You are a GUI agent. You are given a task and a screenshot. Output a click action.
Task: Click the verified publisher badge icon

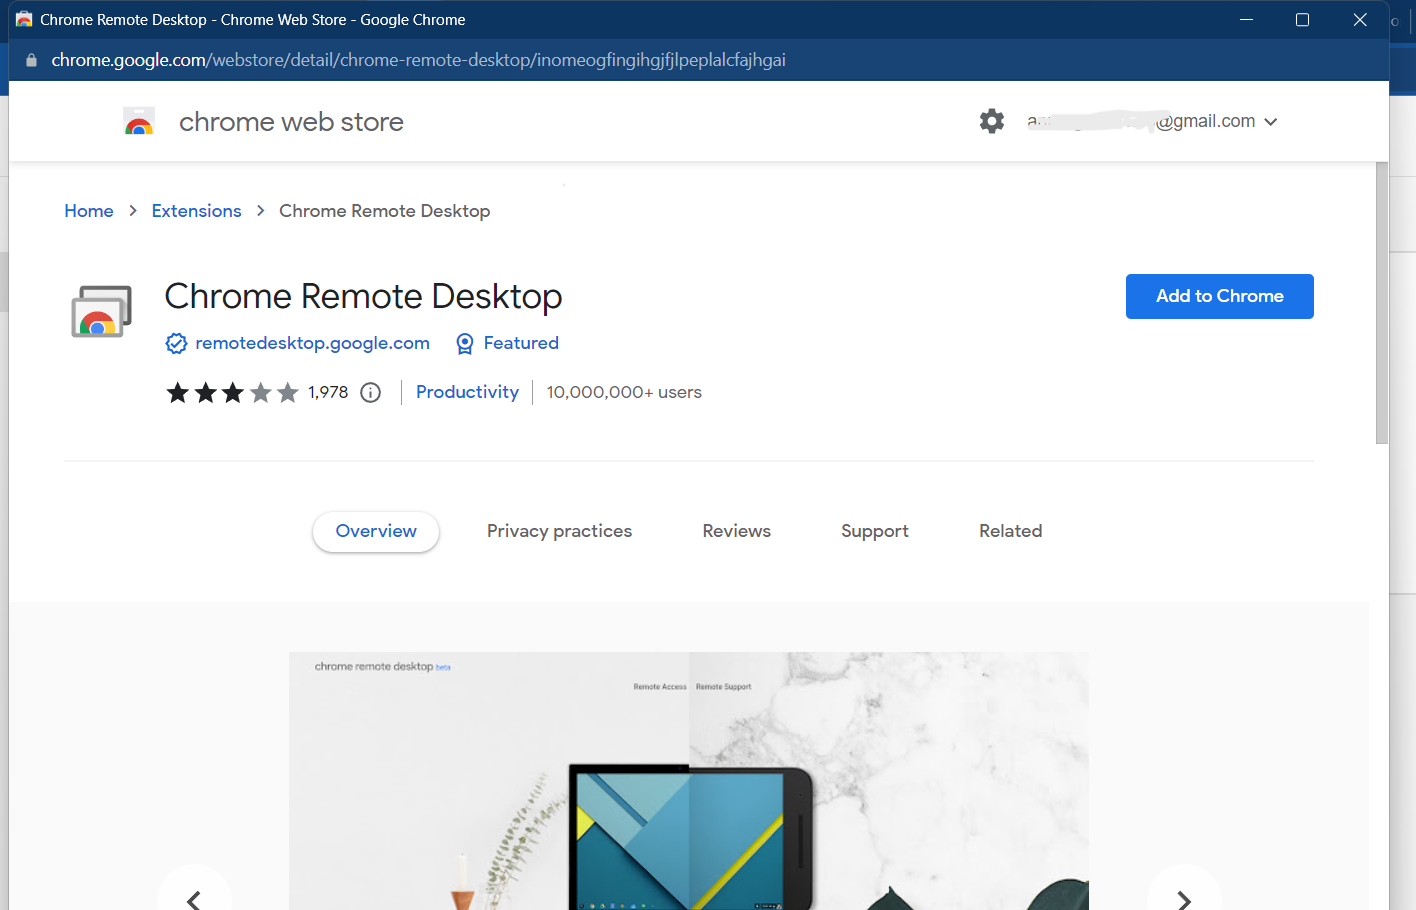tap(176, 344)
